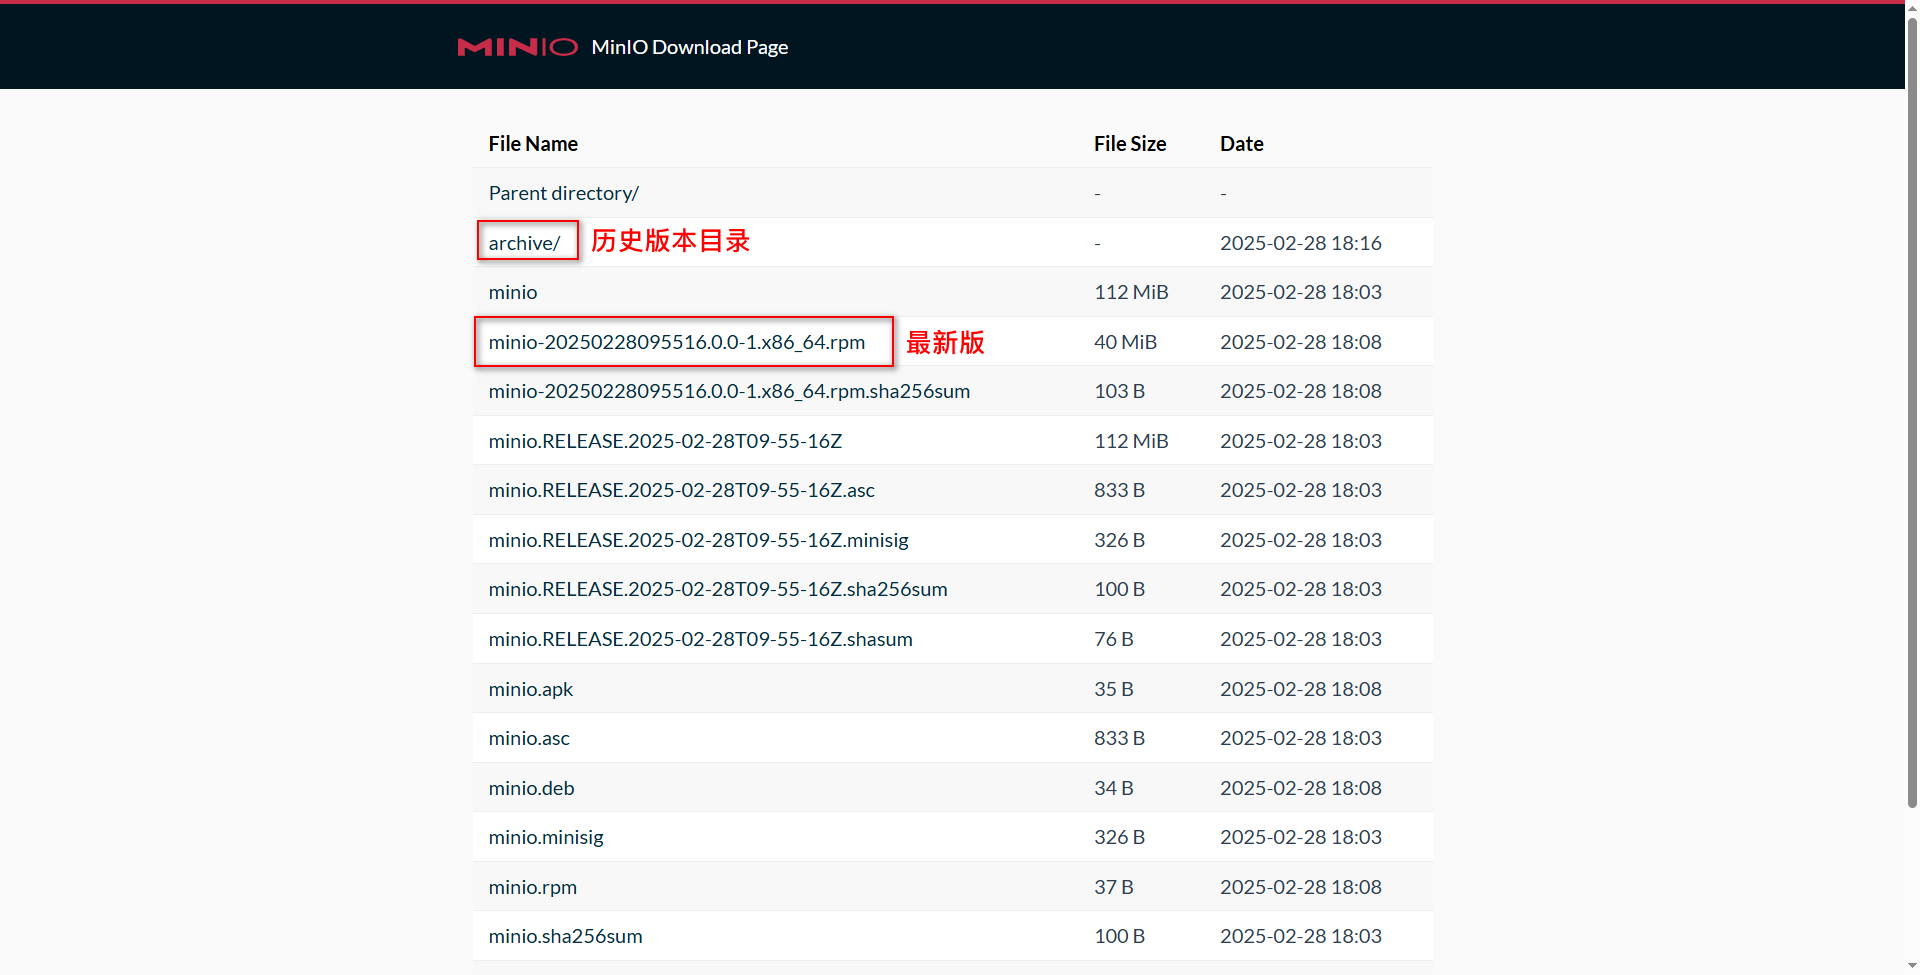Open the minio.minisig file
This screenshot has height=975, width=1920.
pyautogui.click(x=546, y=837)
